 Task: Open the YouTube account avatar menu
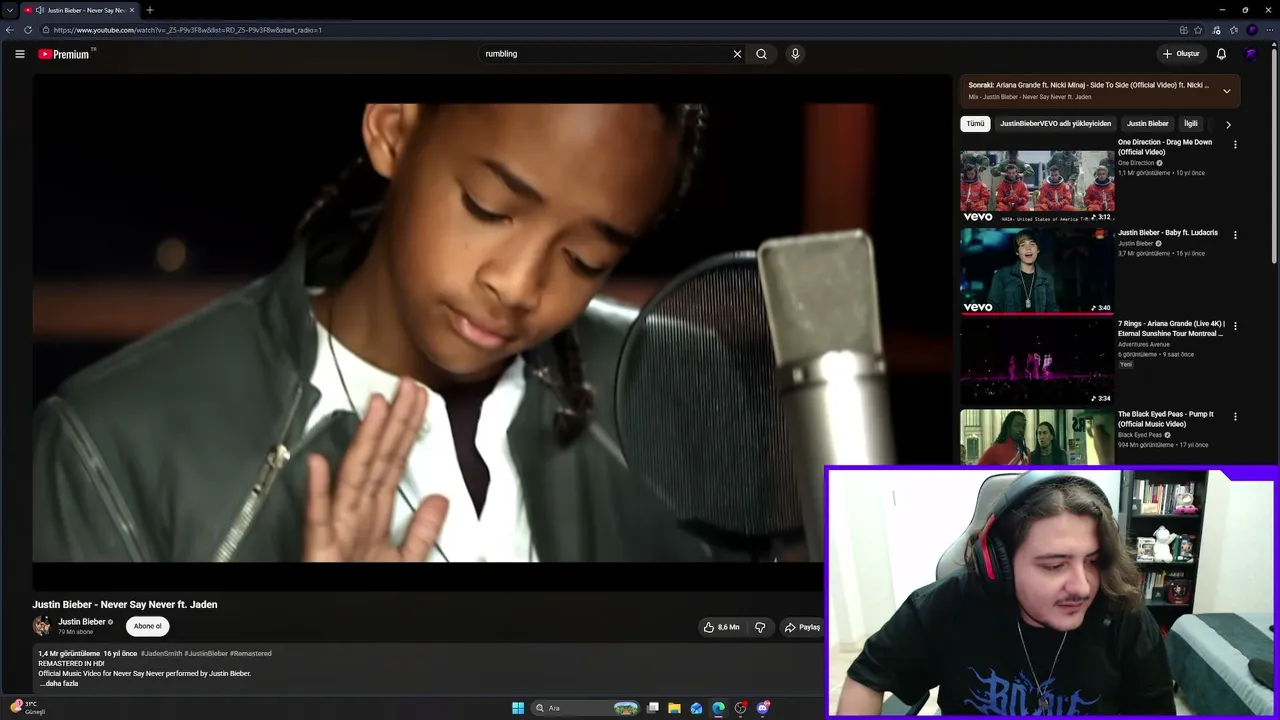coord(1251,54)
